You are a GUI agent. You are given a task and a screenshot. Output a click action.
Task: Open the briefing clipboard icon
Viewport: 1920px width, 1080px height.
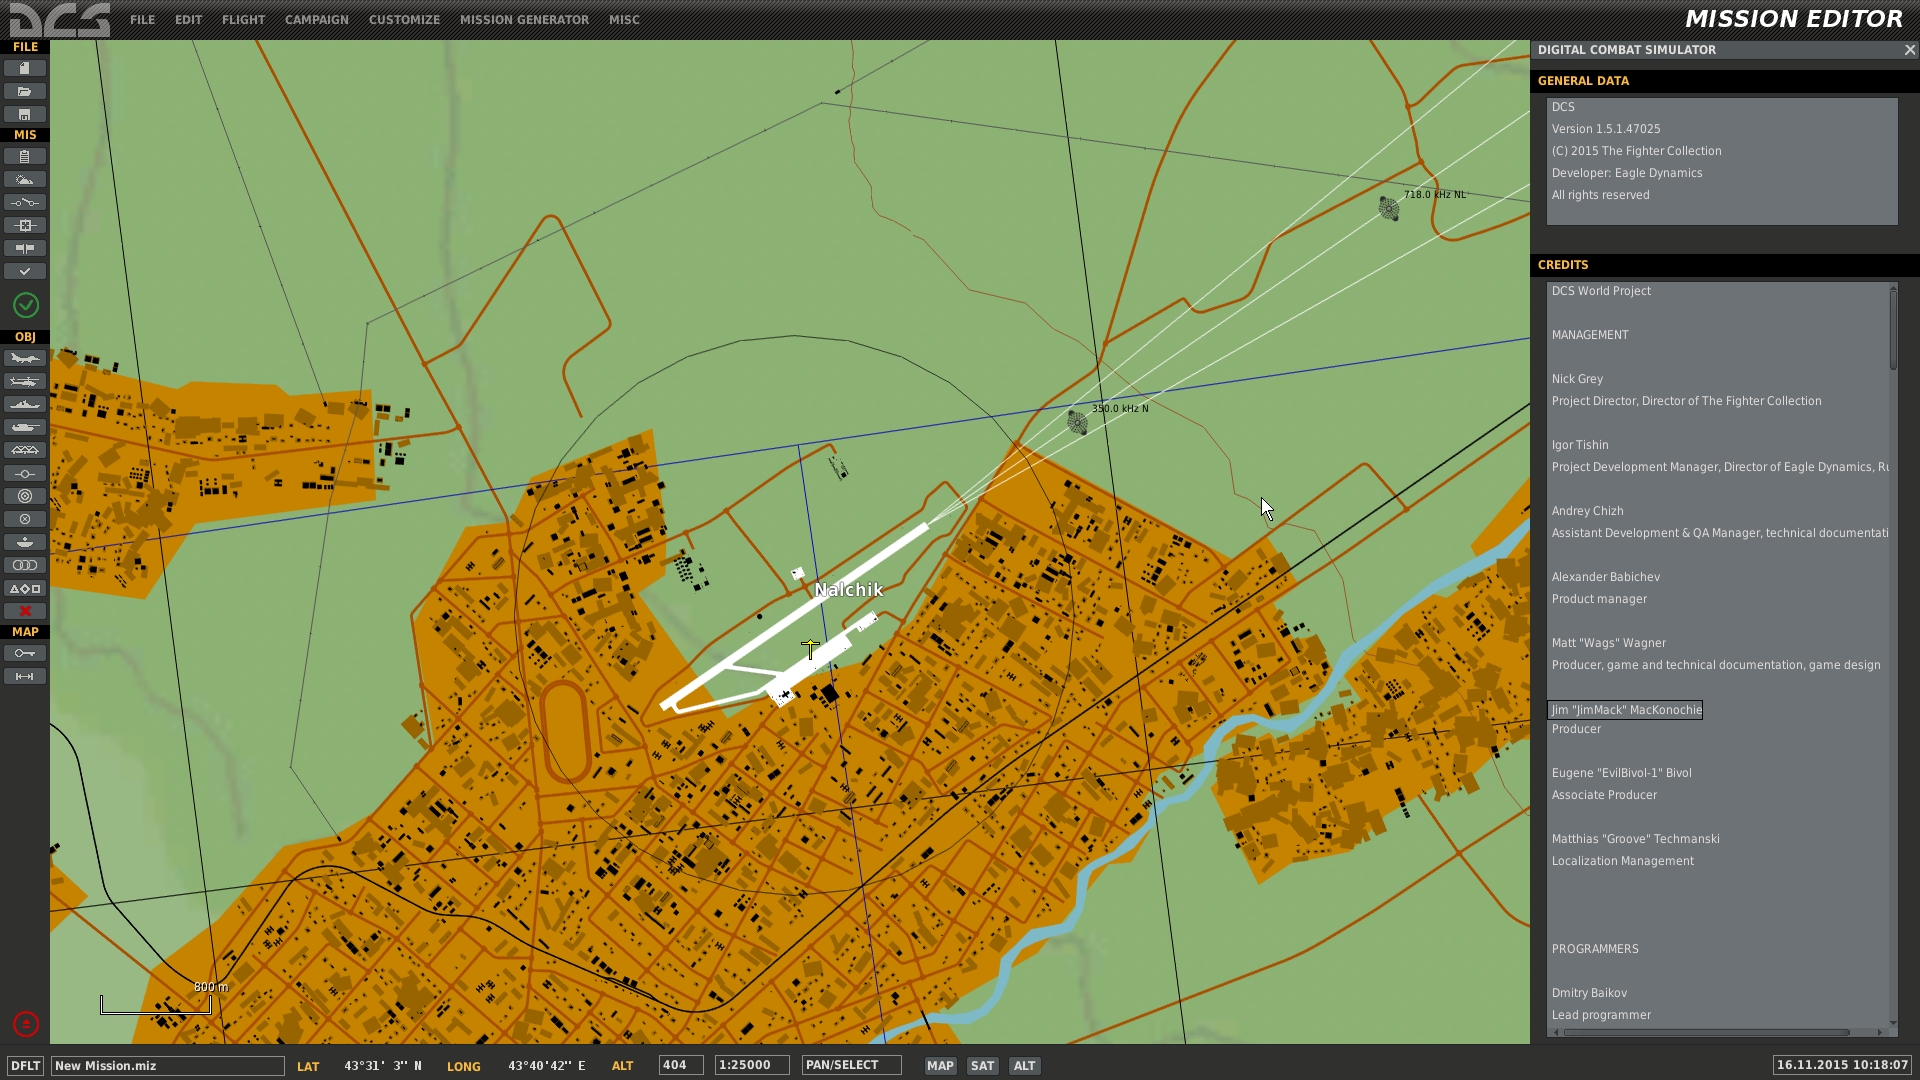25,156
